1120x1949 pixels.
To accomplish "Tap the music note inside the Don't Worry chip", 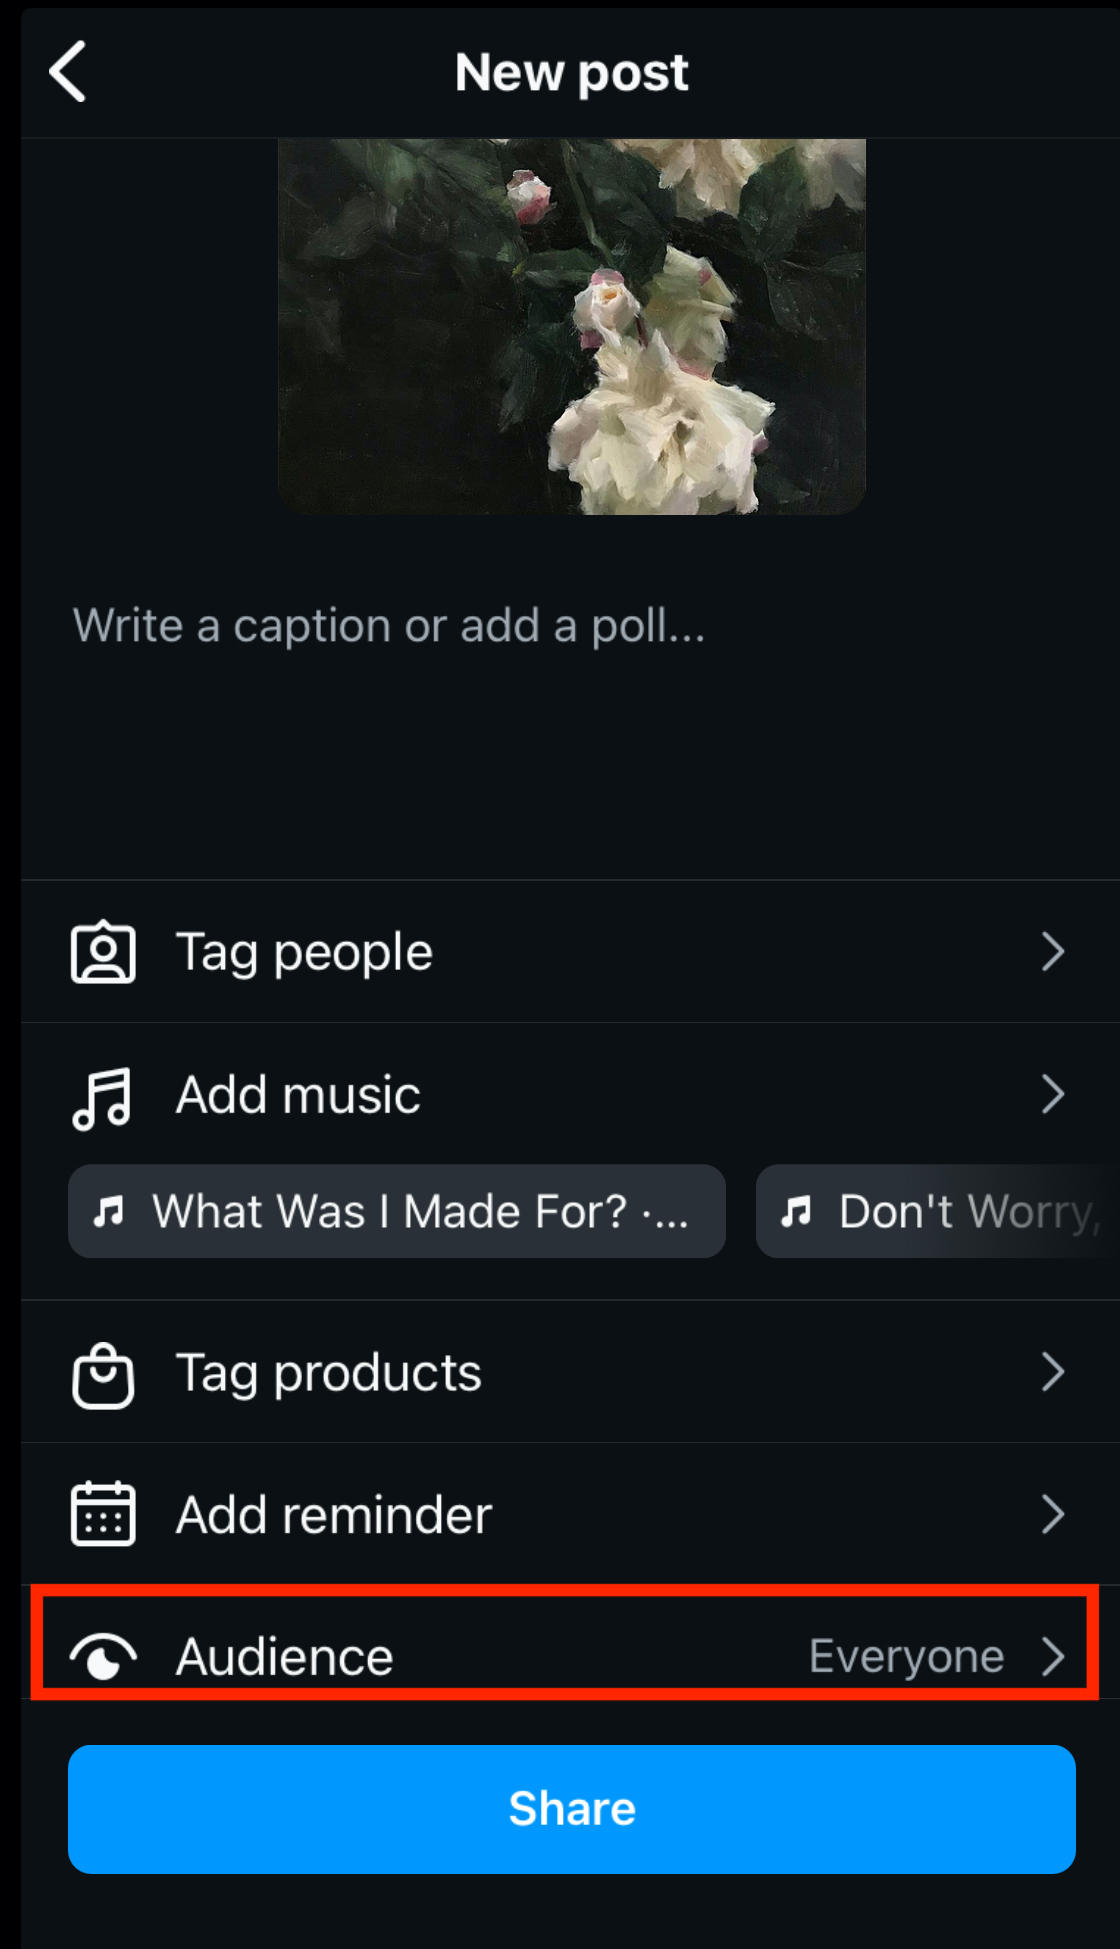I will (x=797, y=1211).
